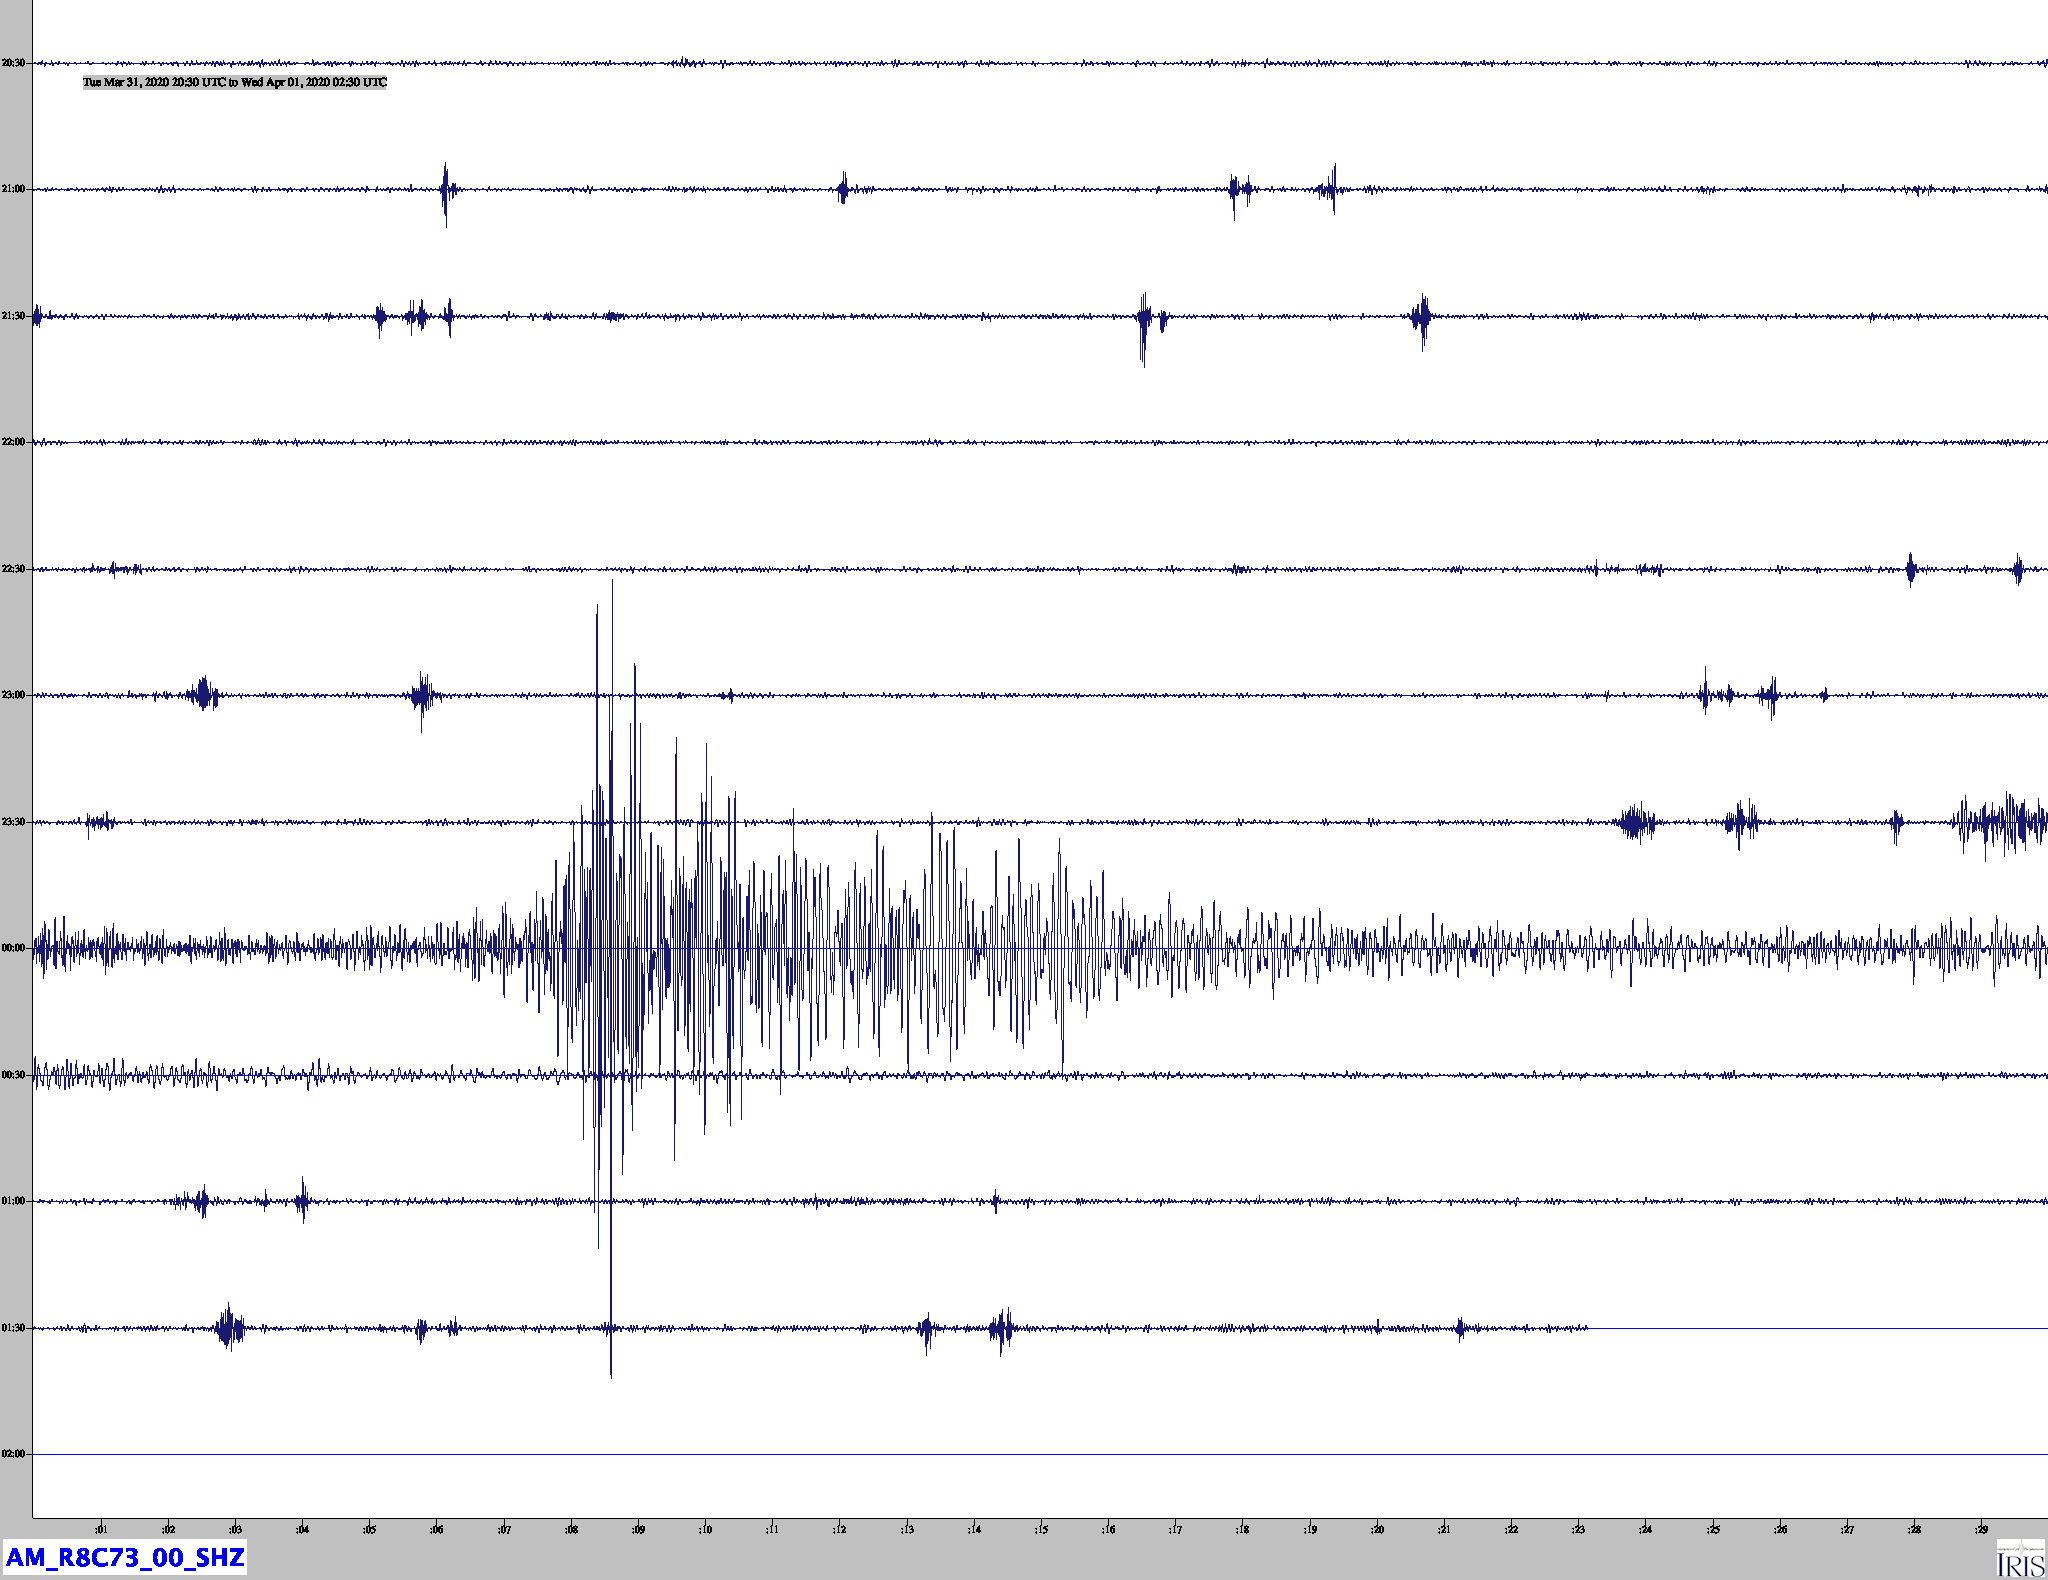Screen dimensions: 2048x1580
Task: Click the :02 minute tick label
Action: coord(168,1529)
